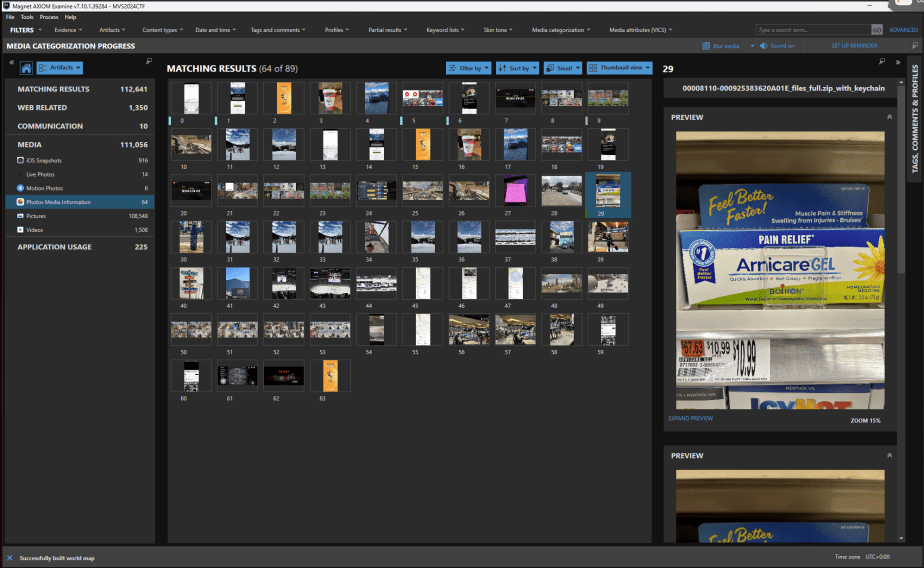Click the search term input field

click(811, 30)
